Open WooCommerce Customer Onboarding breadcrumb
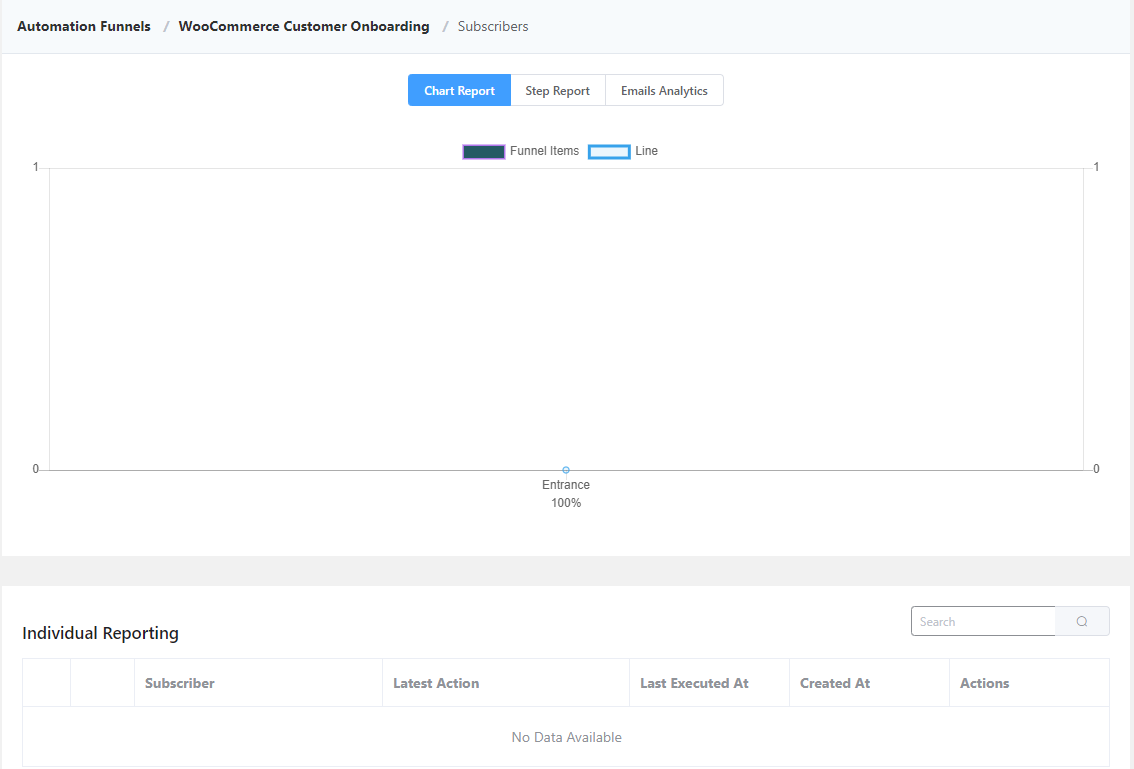The width and height of the screenshot is (1134, 769). (304, 26)
